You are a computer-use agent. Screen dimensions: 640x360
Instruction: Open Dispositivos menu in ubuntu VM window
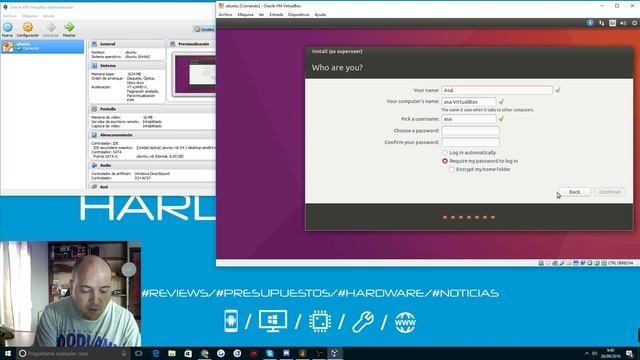click(299, 15)
